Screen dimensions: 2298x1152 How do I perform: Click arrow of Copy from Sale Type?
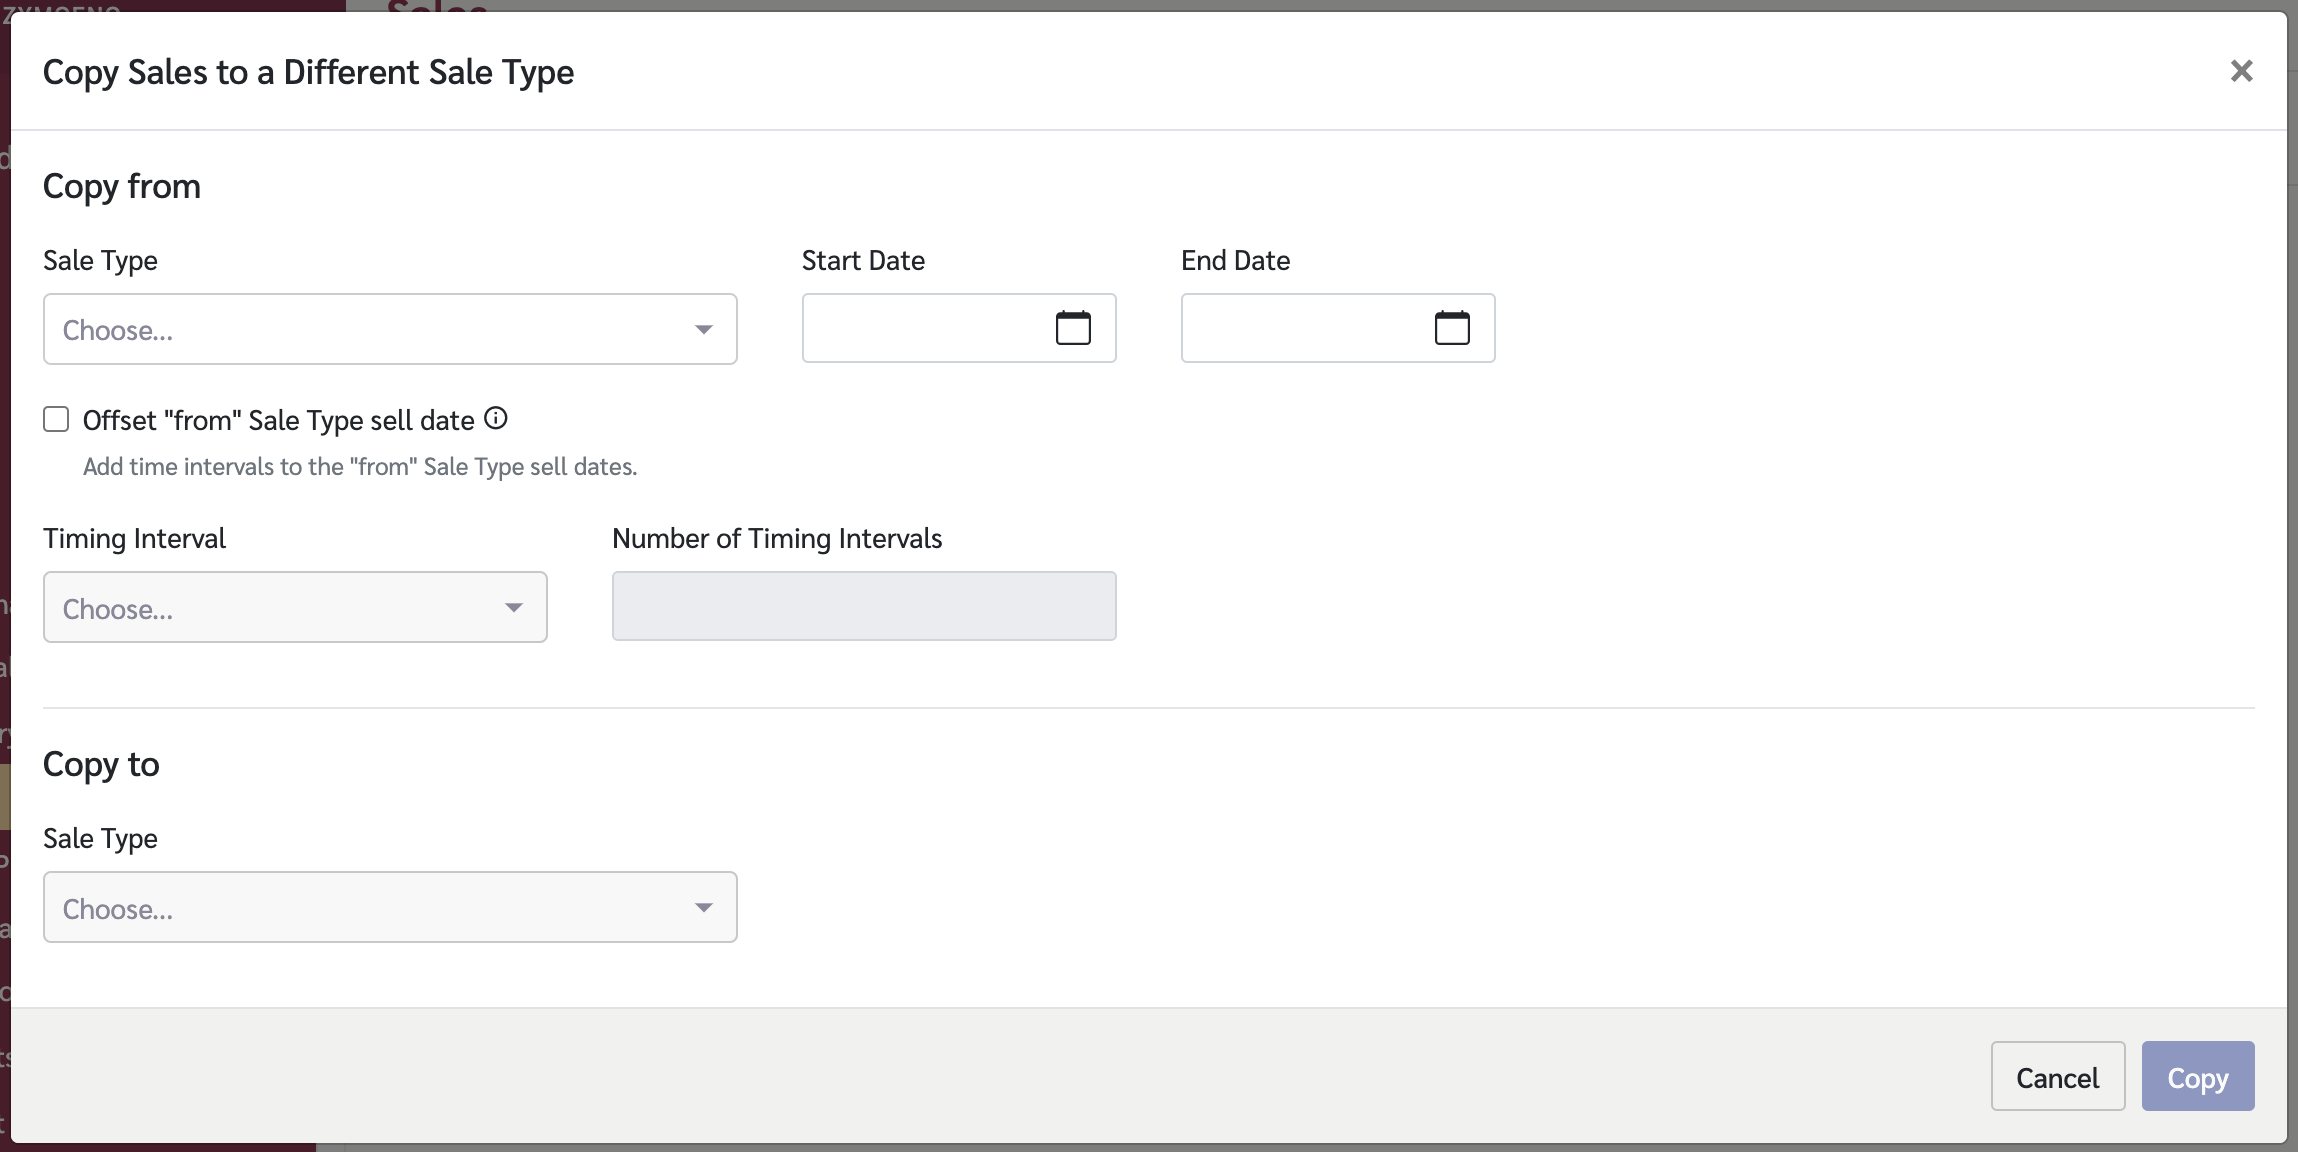tap(704, 329)
